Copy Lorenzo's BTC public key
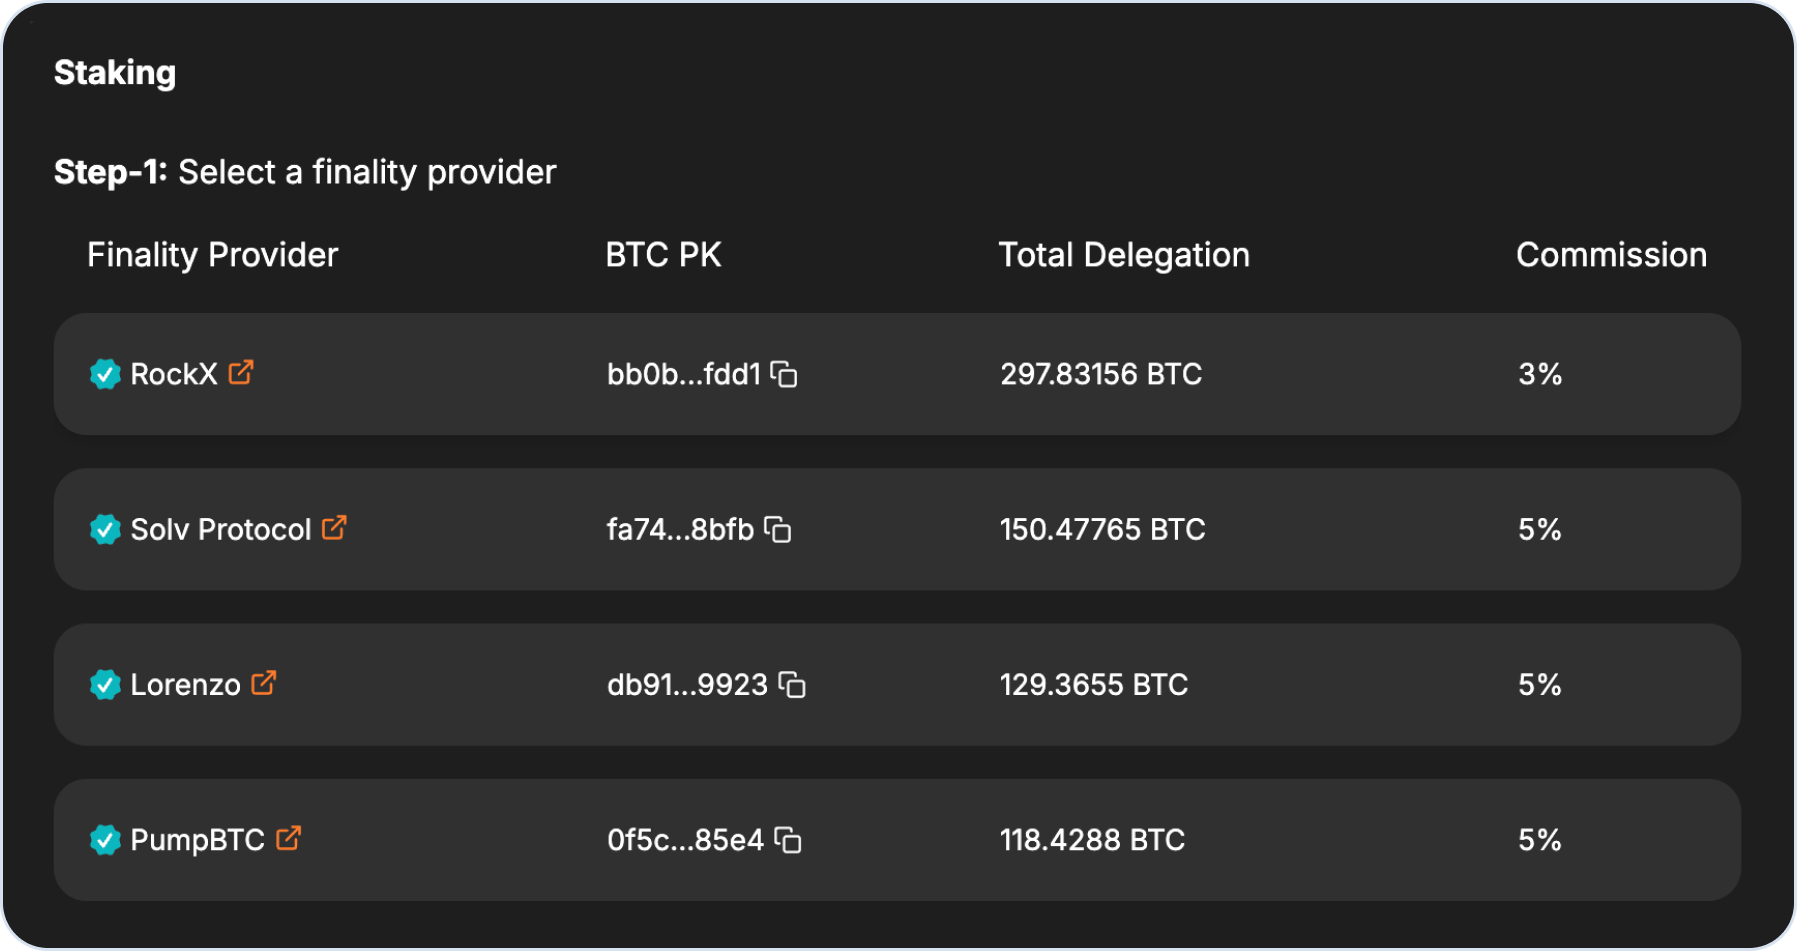The width and height of the screenshot is (1797, 951). click(792, 685)
